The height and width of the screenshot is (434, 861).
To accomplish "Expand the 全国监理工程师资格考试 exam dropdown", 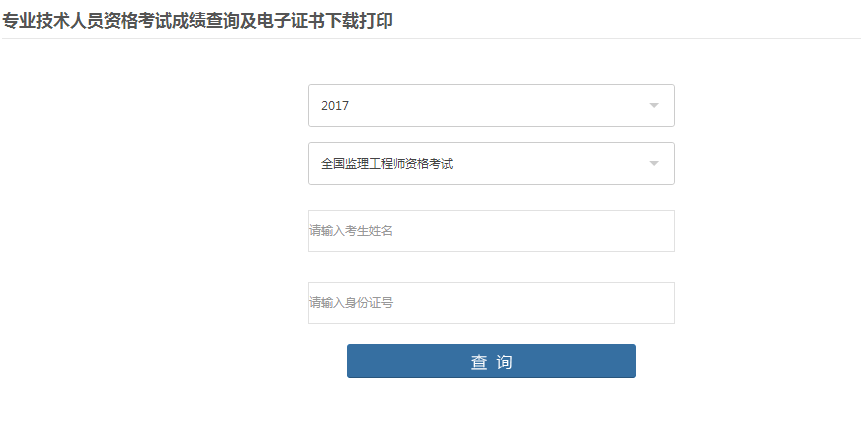I will (490, 163).
